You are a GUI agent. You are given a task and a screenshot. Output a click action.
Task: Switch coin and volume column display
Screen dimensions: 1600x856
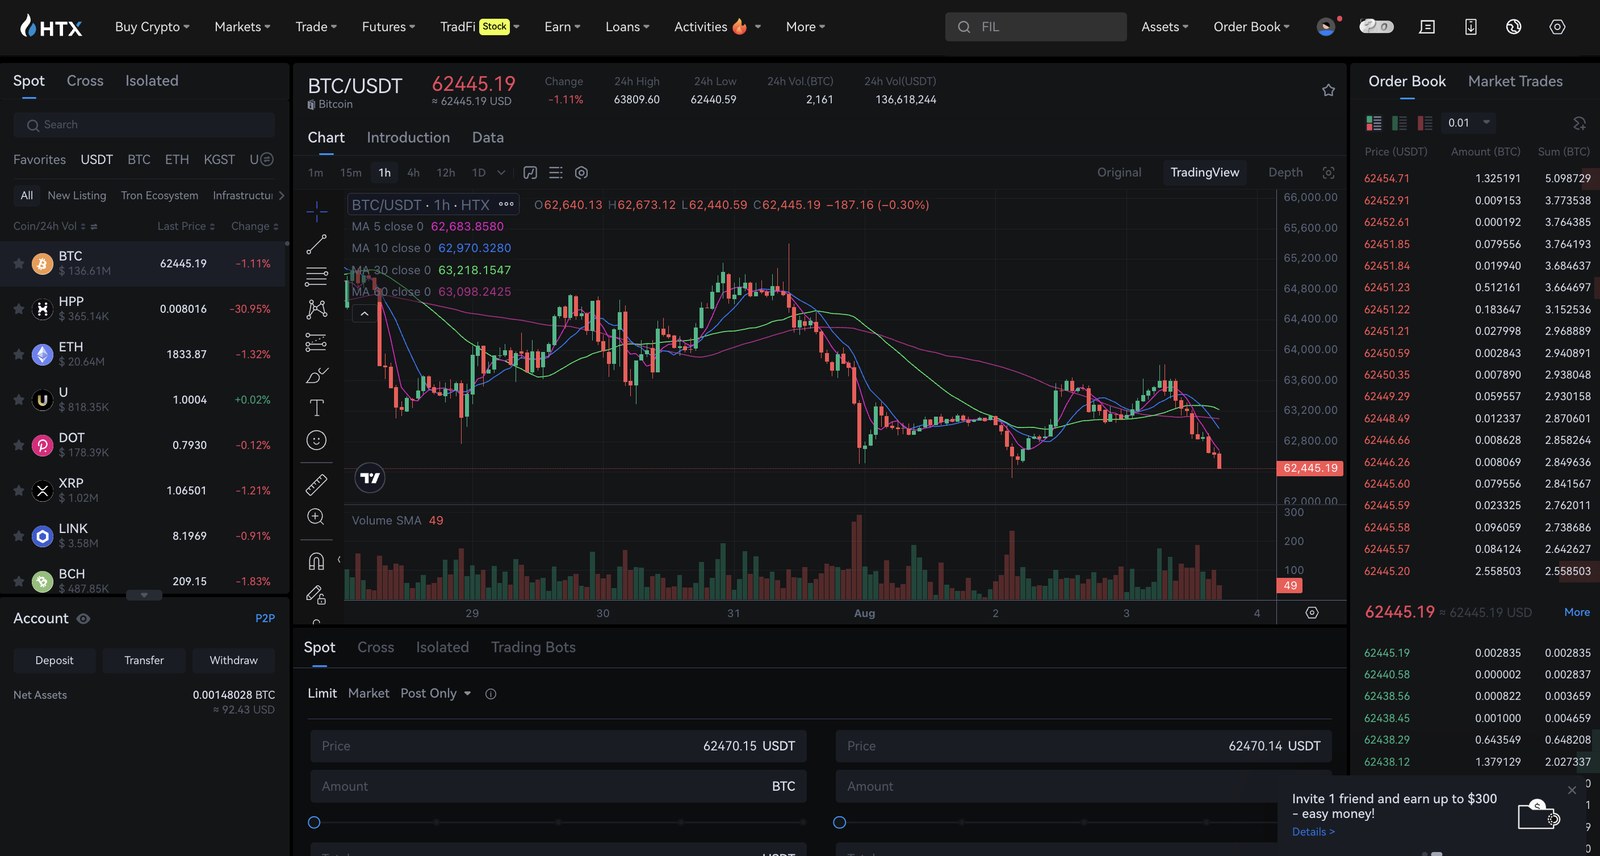[x=94, y=227]
